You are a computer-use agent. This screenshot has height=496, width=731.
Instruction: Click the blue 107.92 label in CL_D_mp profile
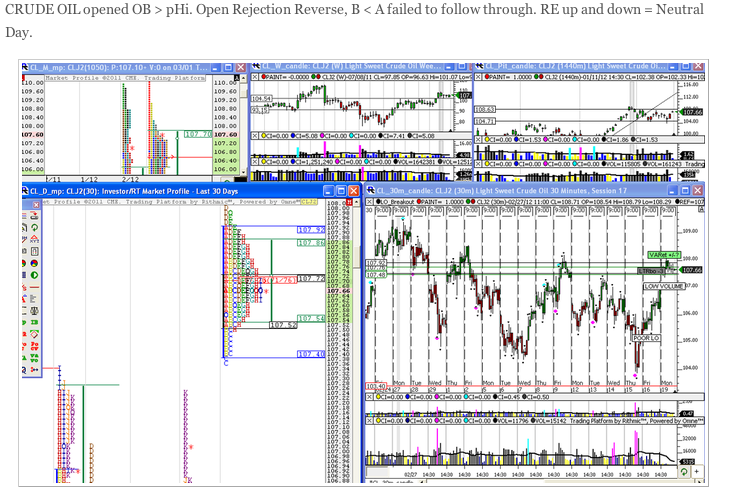311,230
